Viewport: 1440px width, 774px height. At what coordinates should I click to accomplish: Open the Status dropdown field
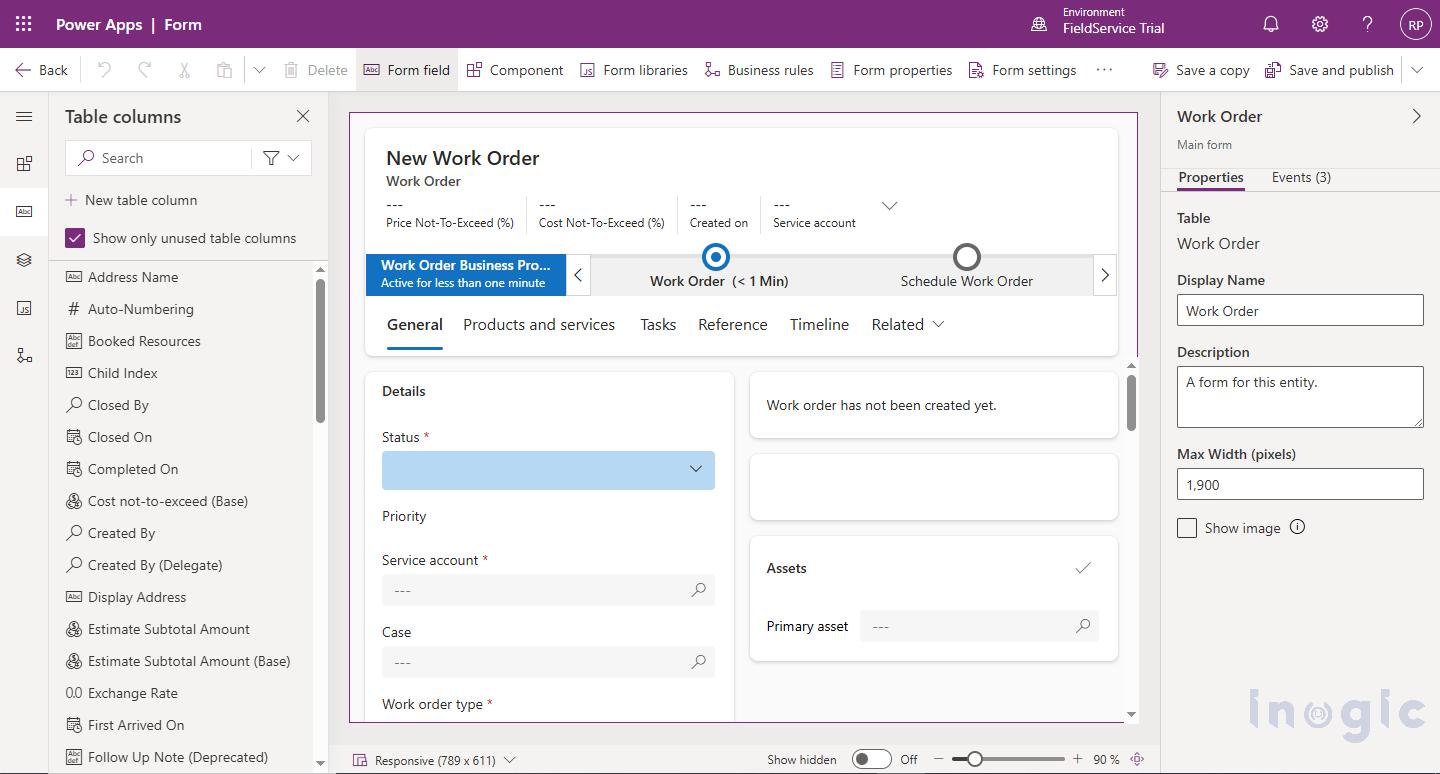click(x=548, y=470)
